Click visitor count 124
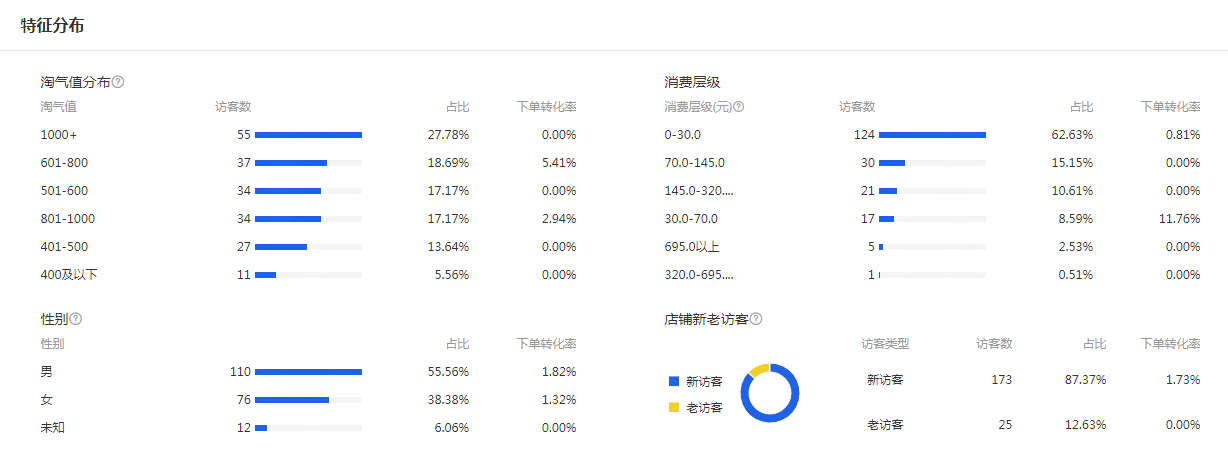This screenshot has width=1228, height=461. coord(864,134)
